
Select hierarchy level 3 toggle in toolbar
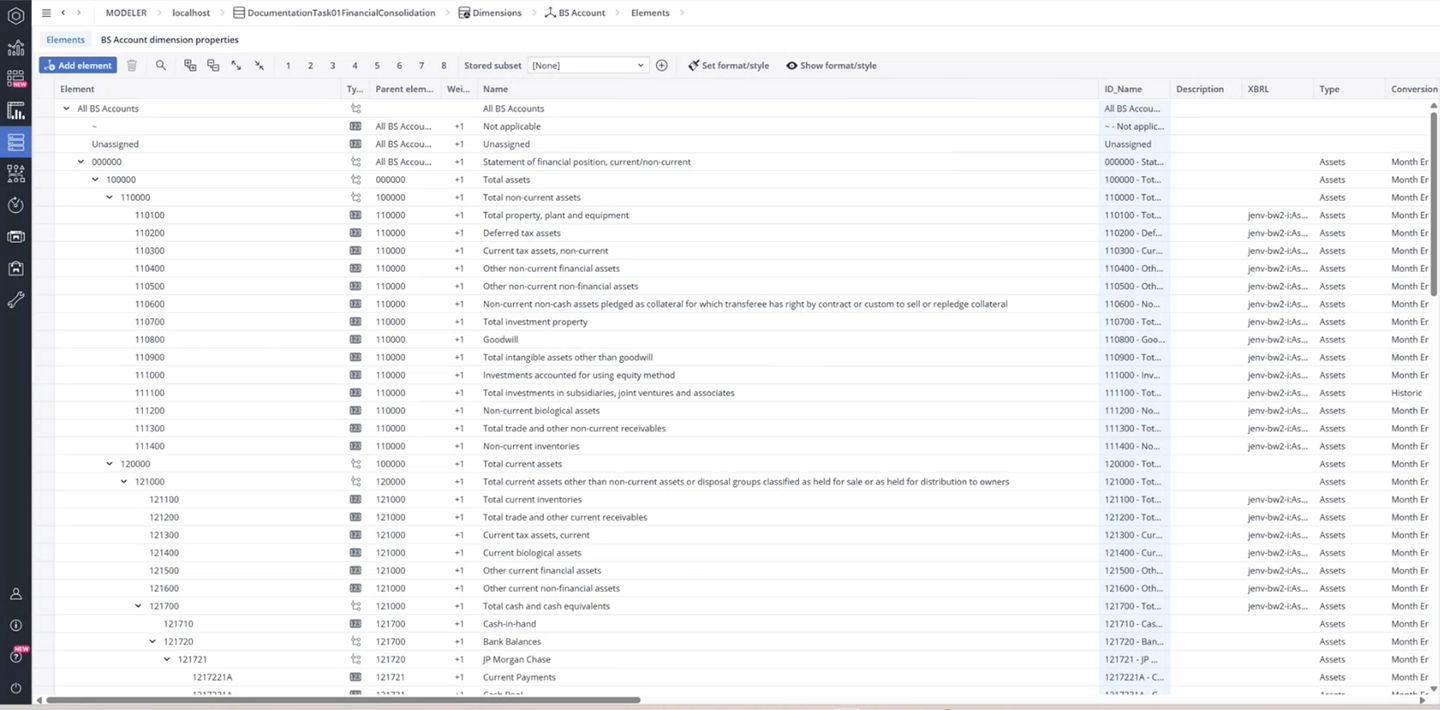[x=332, y=65]
